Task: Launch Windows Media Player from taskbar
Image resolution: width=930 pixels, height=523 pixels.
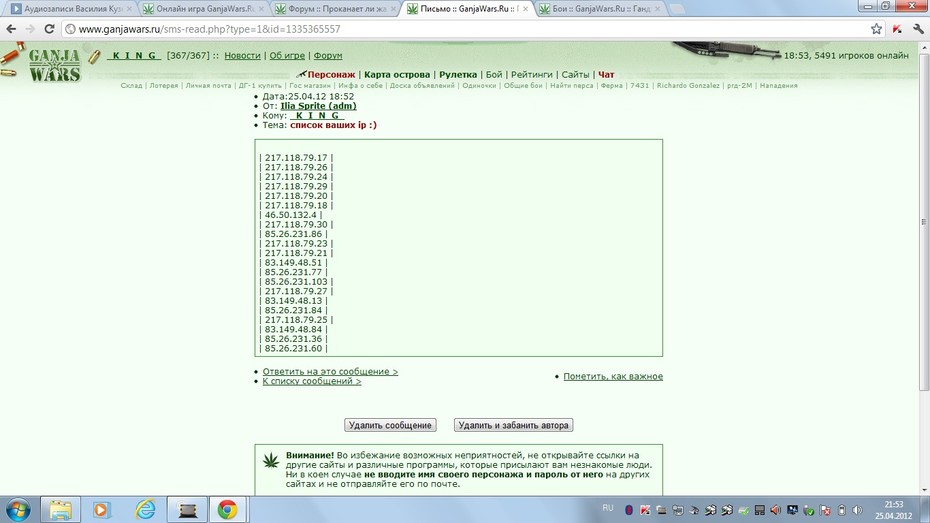Action: pyautogui.click(x=101, y=509)
